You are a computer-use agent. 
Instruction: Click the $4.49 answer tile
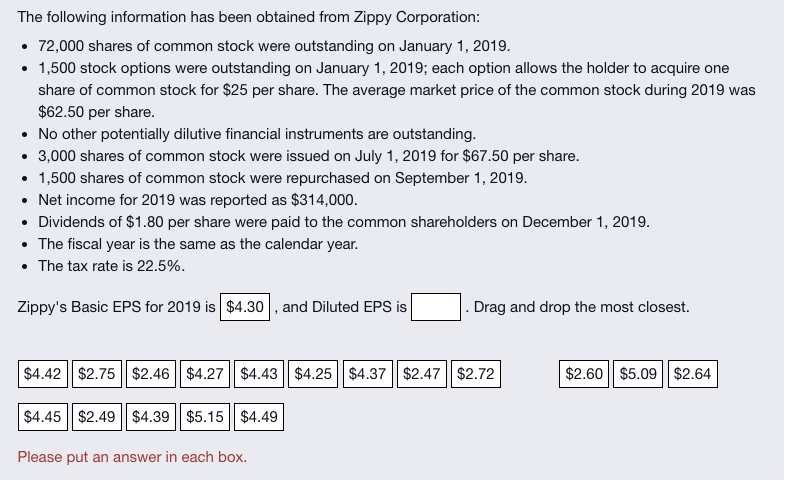point(260,416)
